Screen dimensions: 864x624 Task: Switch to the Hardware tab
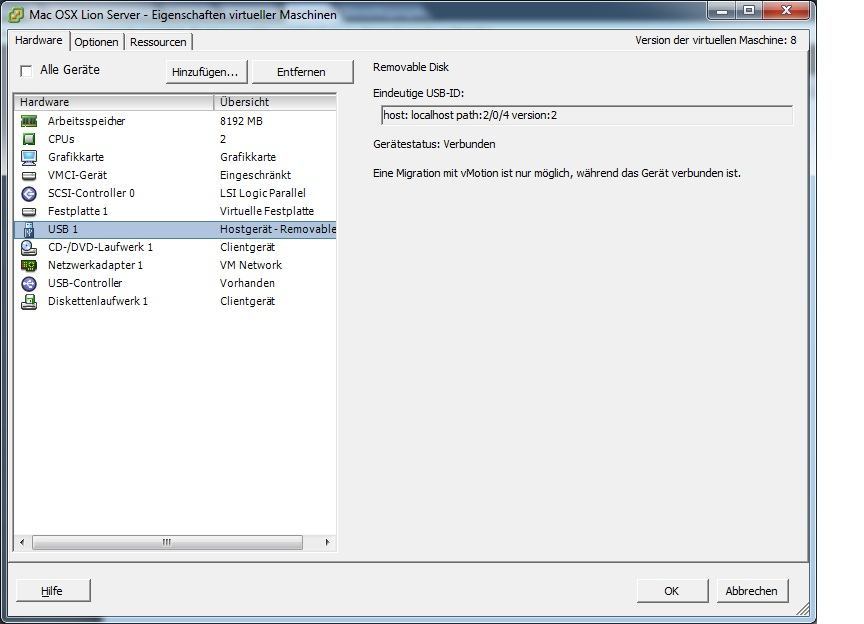click(39, 40)
